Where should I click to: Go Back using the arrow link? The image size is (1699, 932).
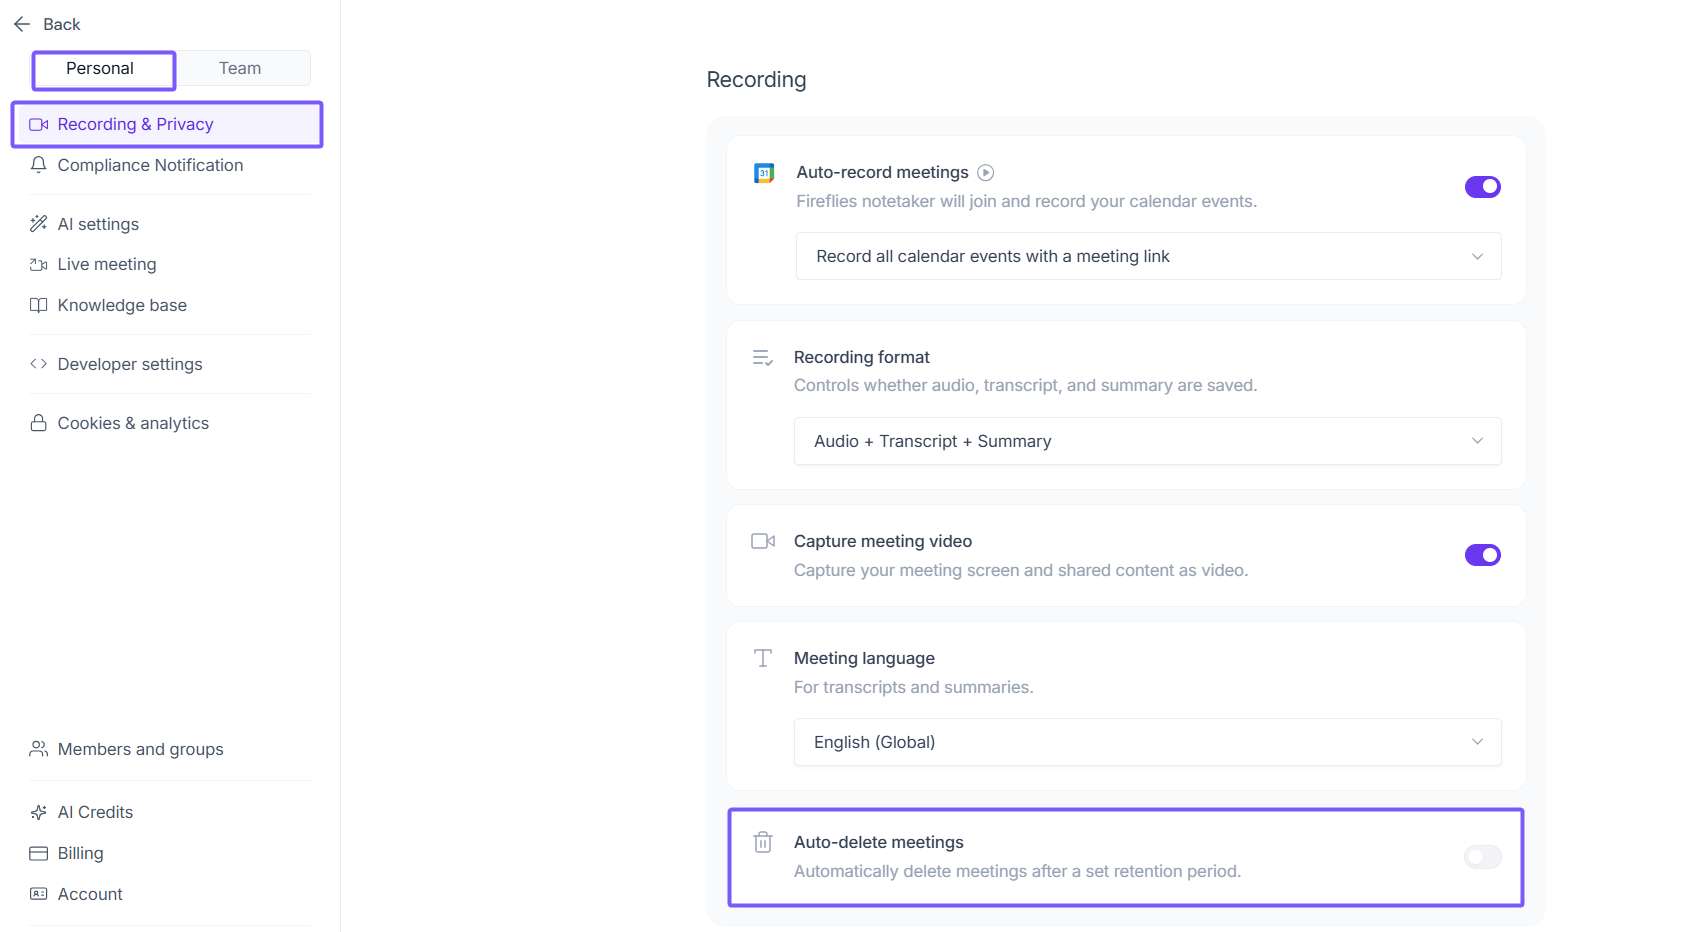pos(47,24)
